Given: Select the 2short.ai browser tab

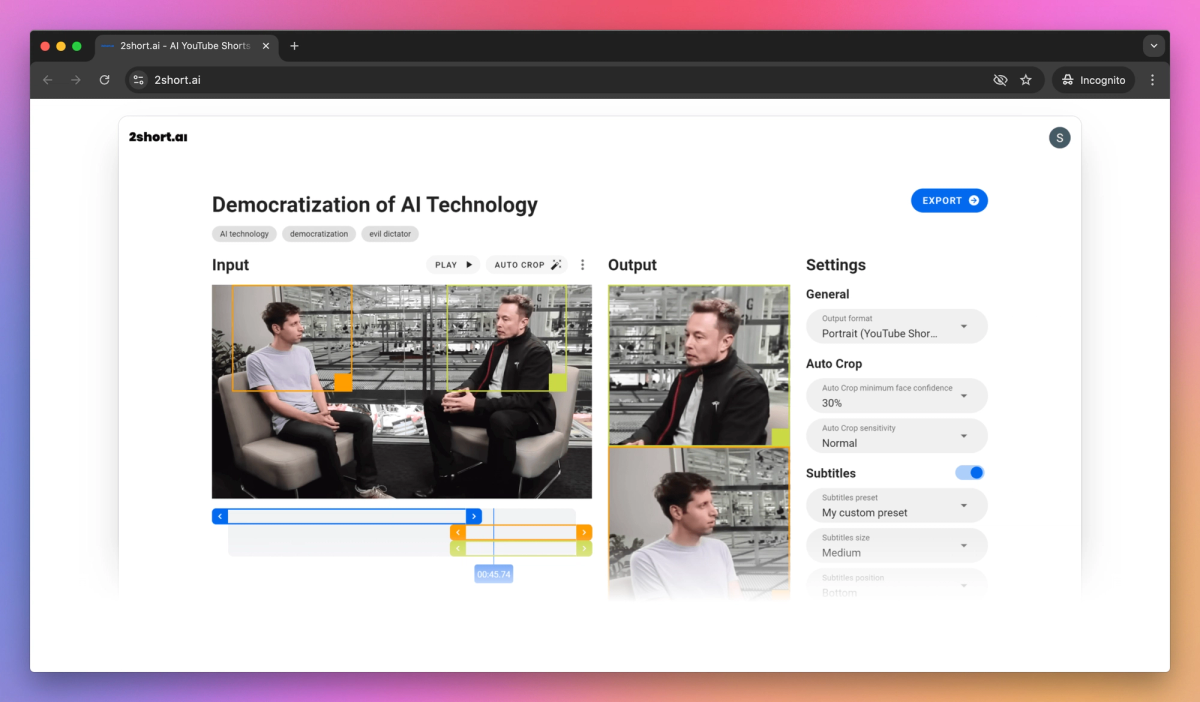Looking at the screenshot, I should (187, 46).
